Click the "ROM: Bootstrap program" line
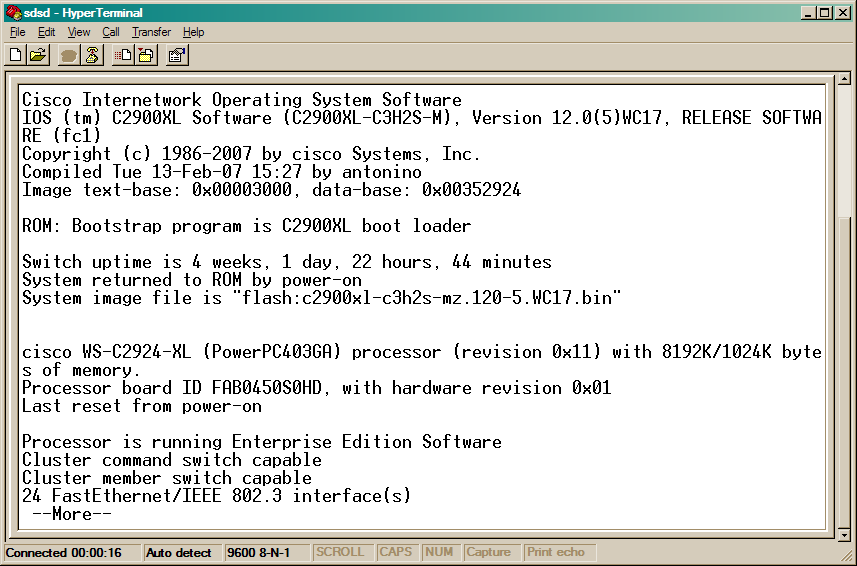The image size is (857, 566). 246,226
